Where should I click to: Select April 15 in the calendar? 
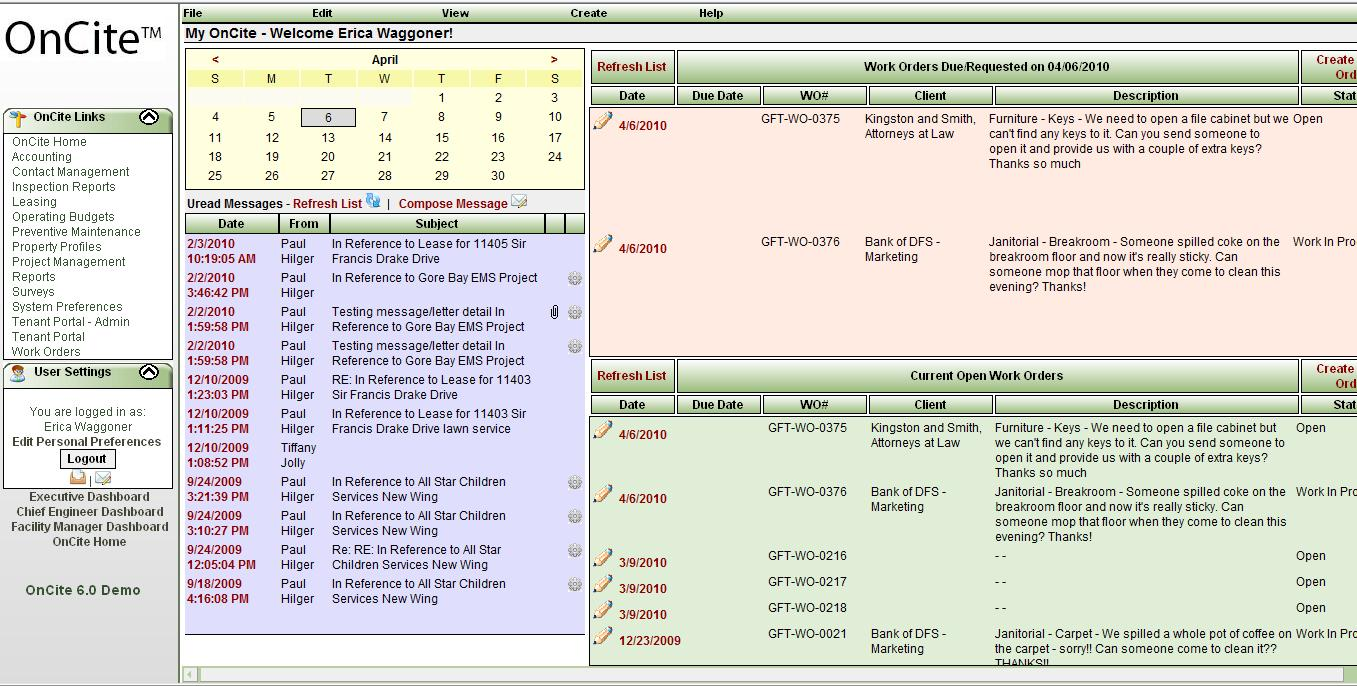(441, 138)
